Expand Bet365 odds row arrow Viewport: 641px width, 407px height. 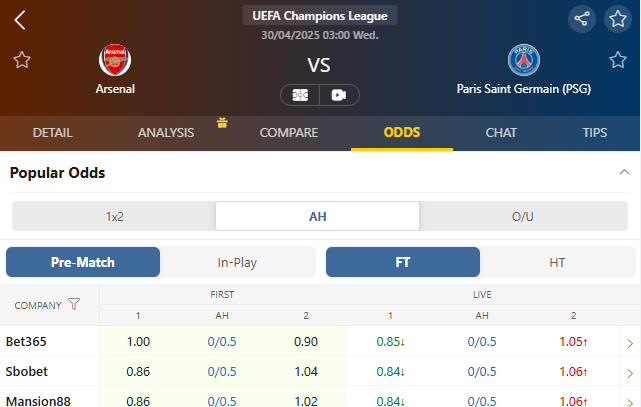[629, 343]
